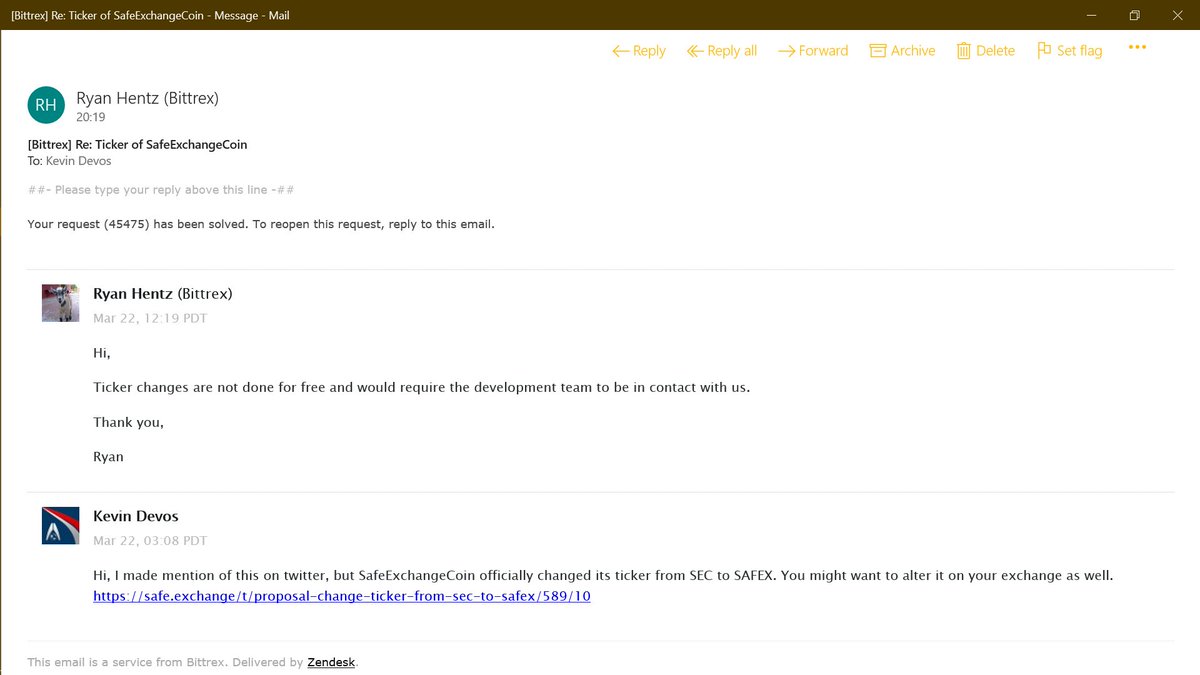This screenshot has width=1200, height=675.
Task: Click sender name Ryan Hentz (Bittrex) in header
Action: [x=147, y=98]
